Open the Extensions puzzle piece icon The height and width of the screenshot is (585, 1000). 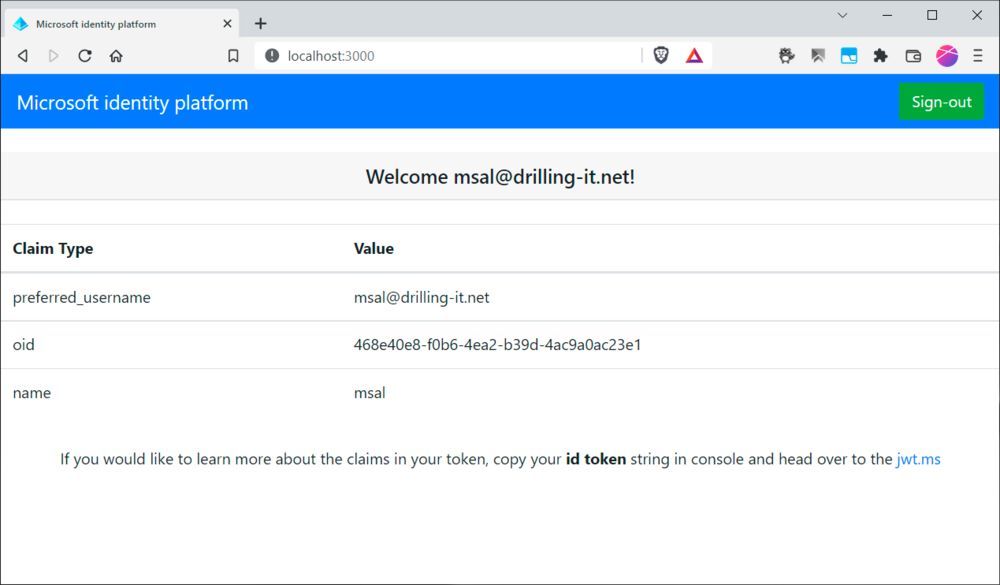click(881, 56)
